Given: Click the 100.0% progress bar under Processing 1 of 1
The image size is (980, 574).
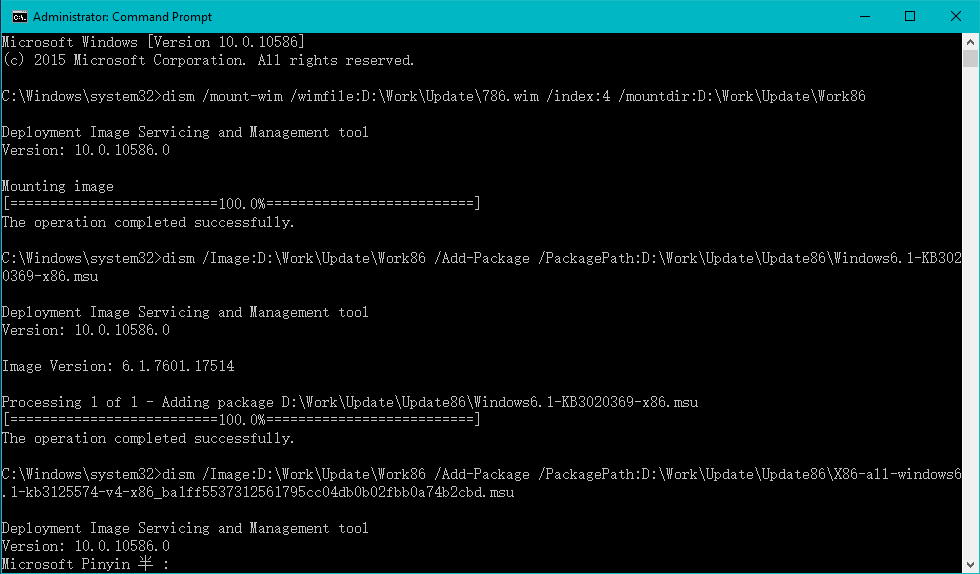Looking at the screenshot, I should (x=241, y=419).
